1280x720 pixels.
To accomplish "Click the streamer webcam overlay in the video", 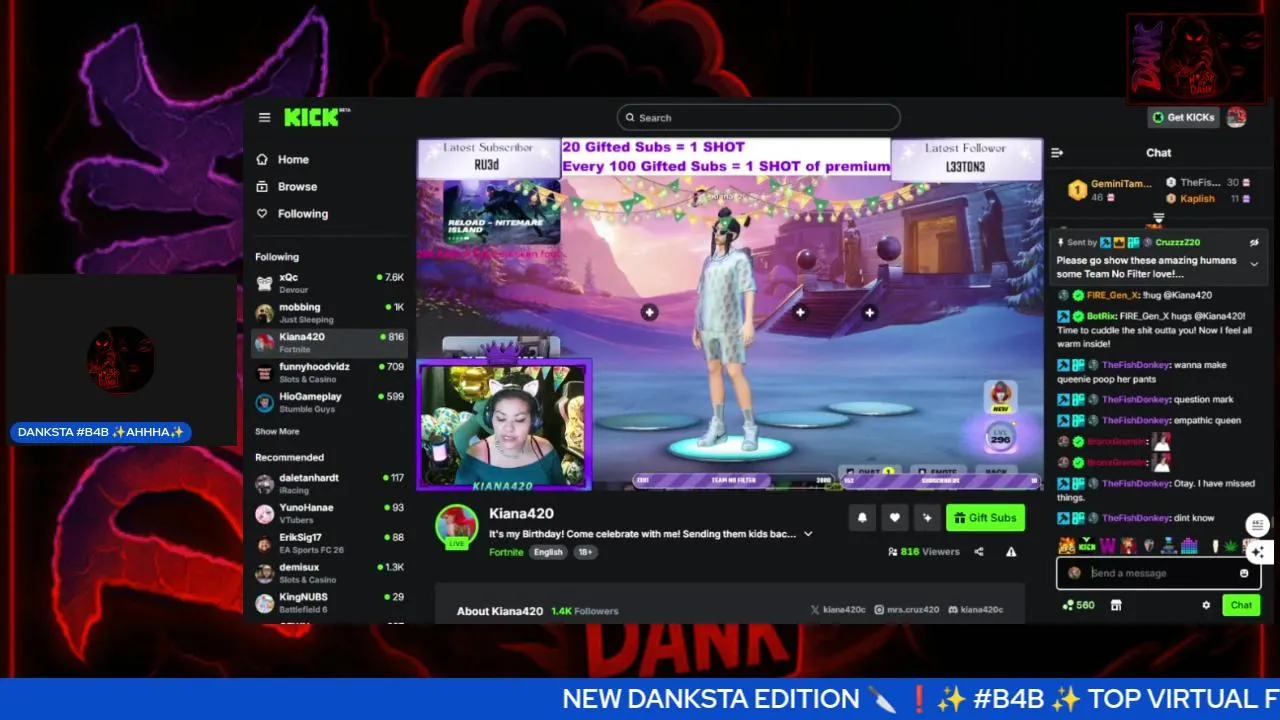I will point(504,426).
